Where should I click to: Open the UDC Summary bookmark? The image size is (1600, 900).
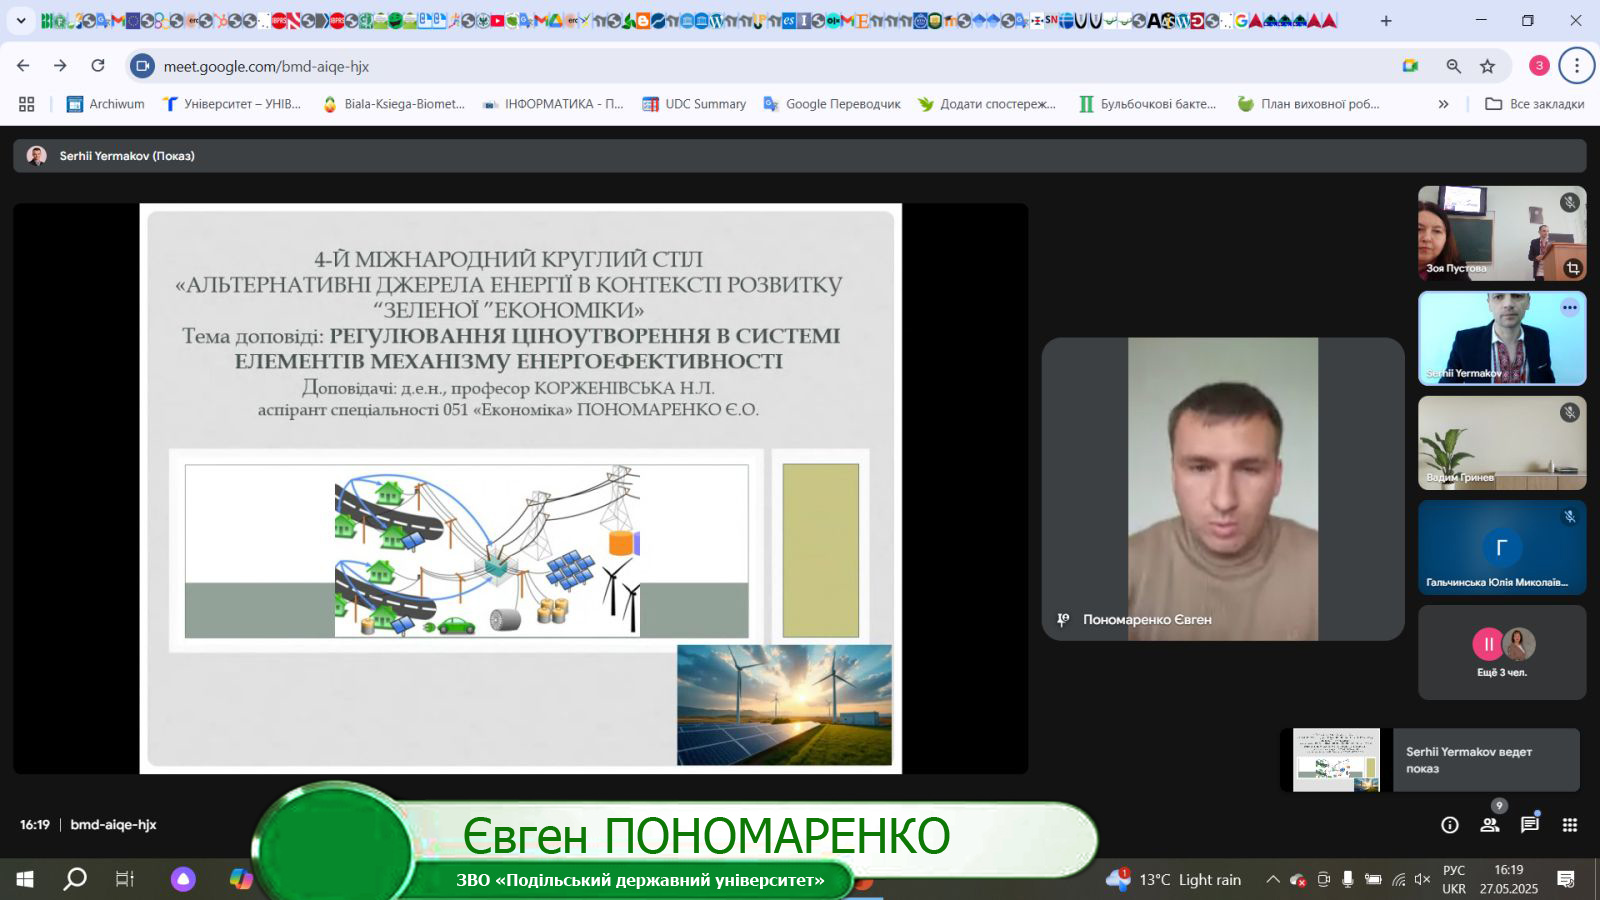694,104
